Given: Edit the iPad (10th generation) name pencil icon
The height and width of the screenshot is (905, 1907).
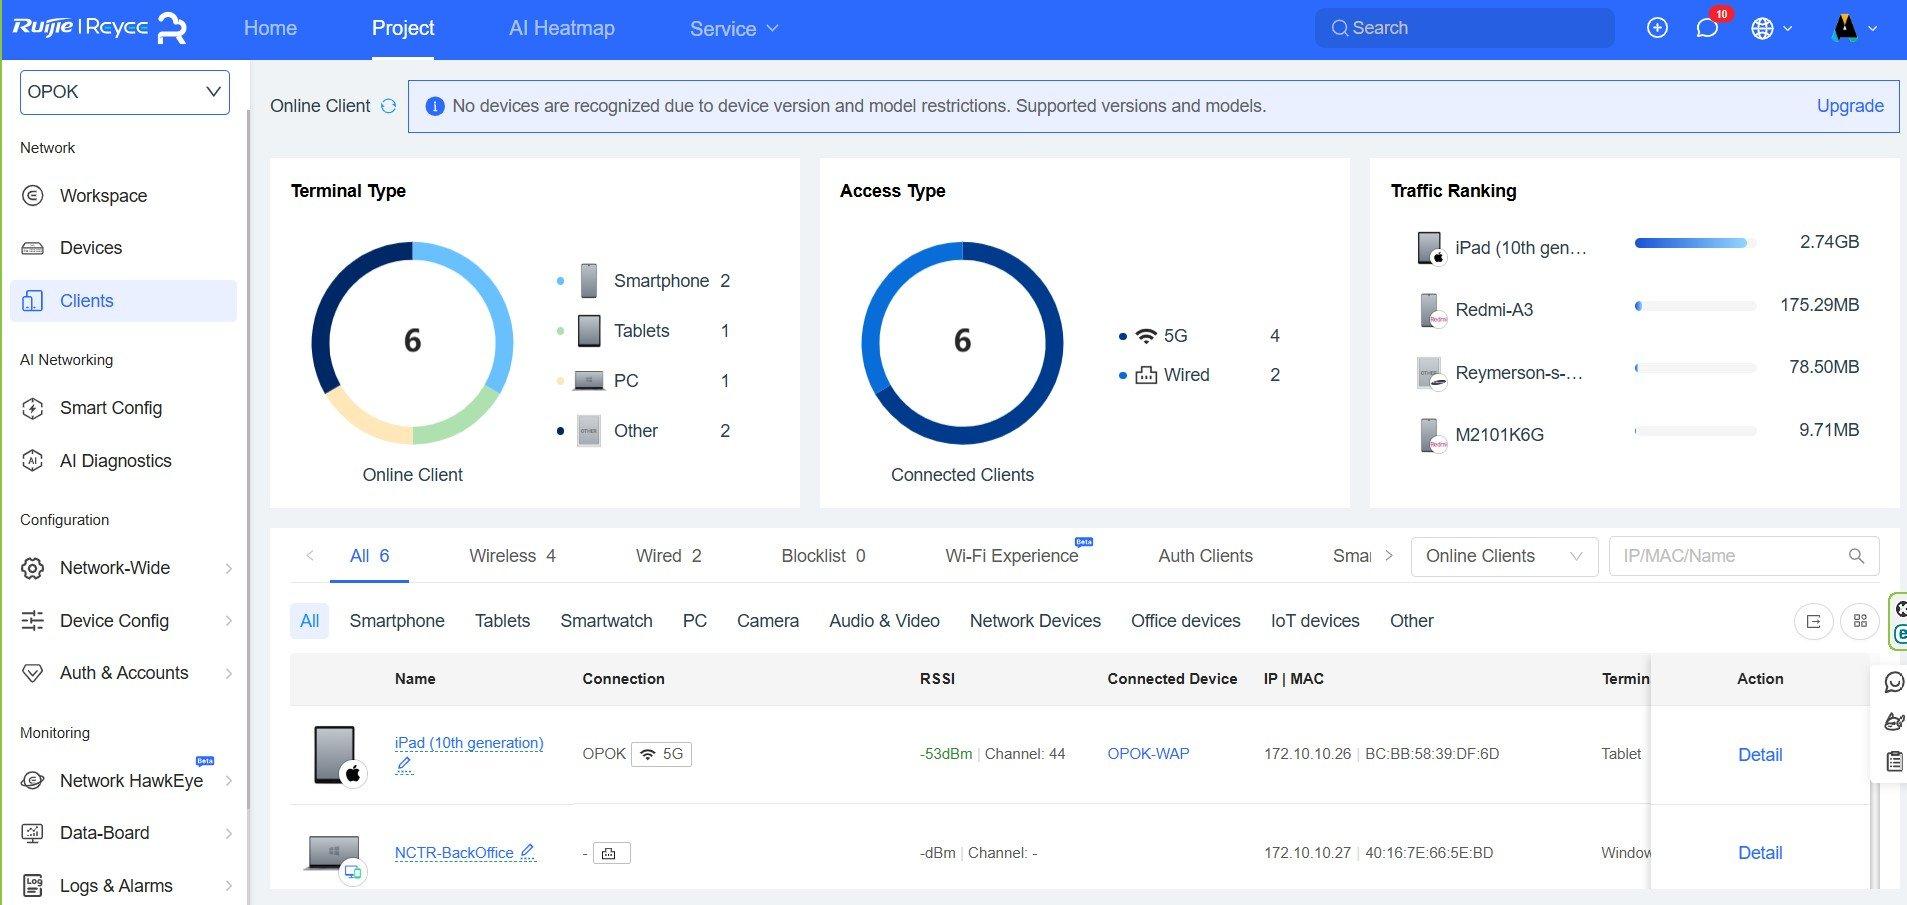Looking at the screenshot, I should pyautogui.click(x=404, y=765).
